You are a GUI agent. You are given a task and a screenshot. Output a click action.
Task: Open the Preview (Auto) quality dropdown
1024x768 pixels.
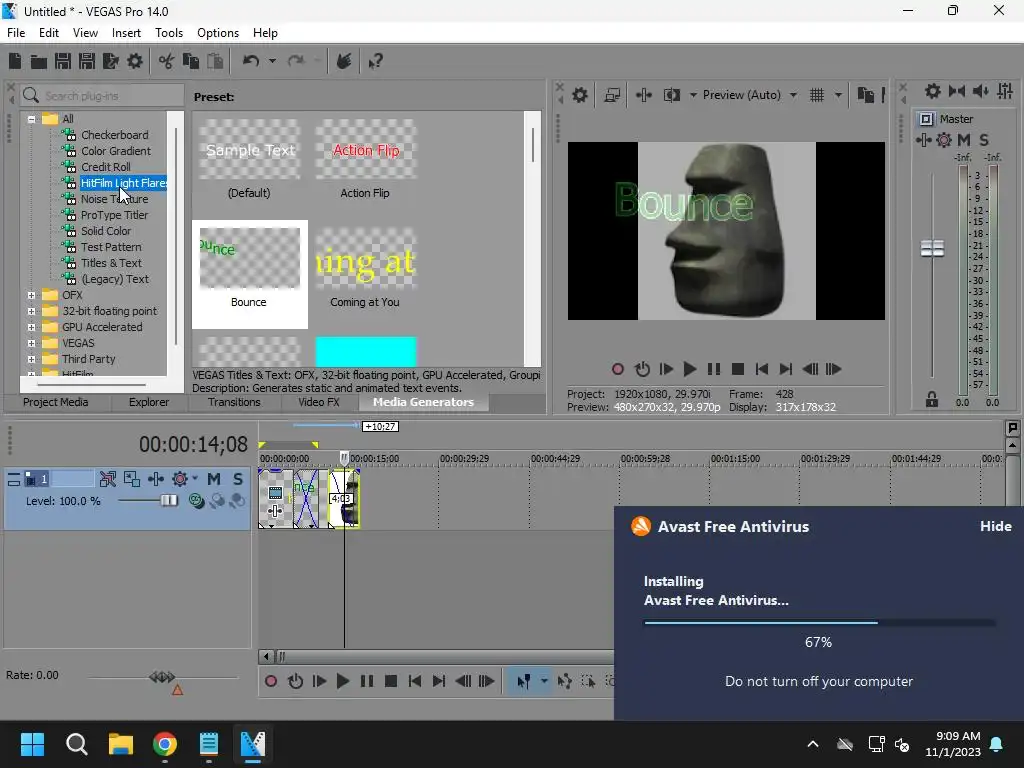[x=793, y=95]
